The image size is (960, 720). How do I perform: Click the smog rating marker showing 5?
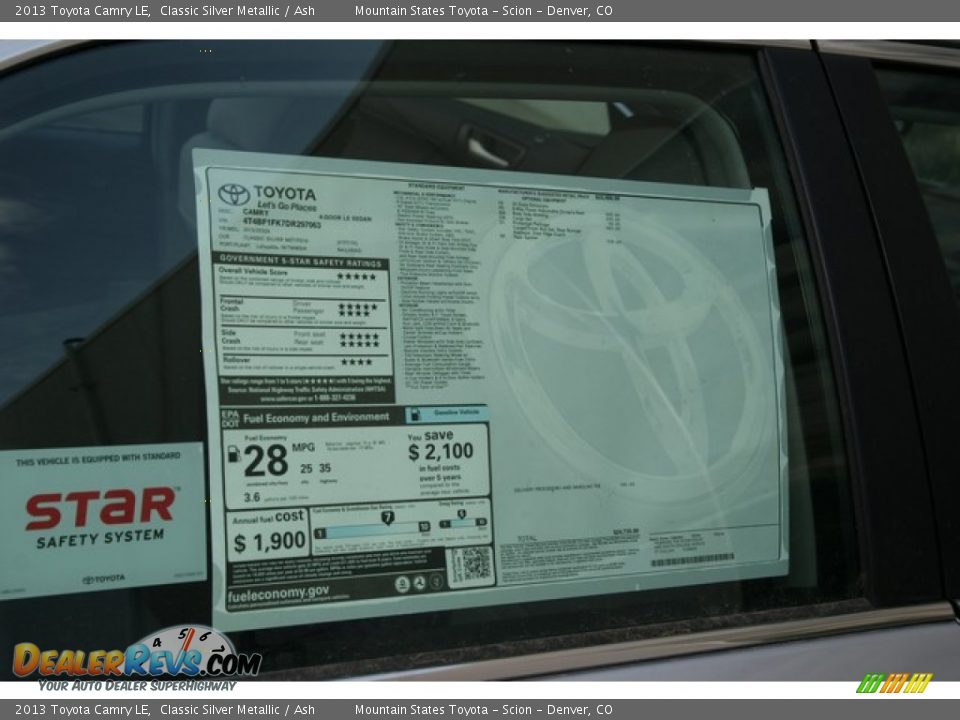point(462,514)
